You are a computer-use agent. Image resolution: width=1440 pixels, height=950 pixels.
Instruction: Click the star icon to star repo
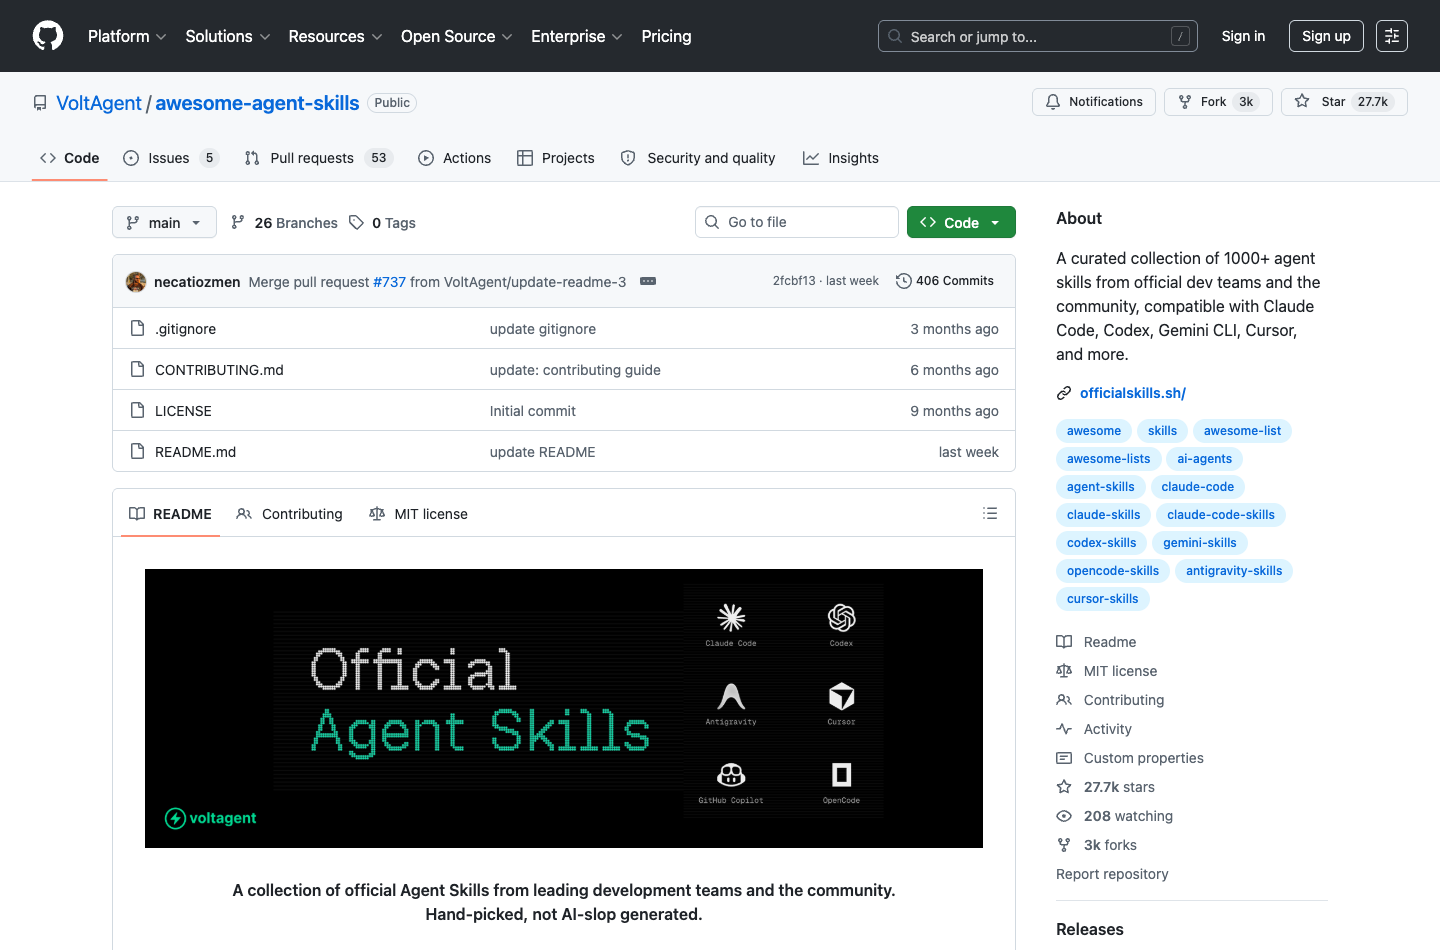(1302, 102)
